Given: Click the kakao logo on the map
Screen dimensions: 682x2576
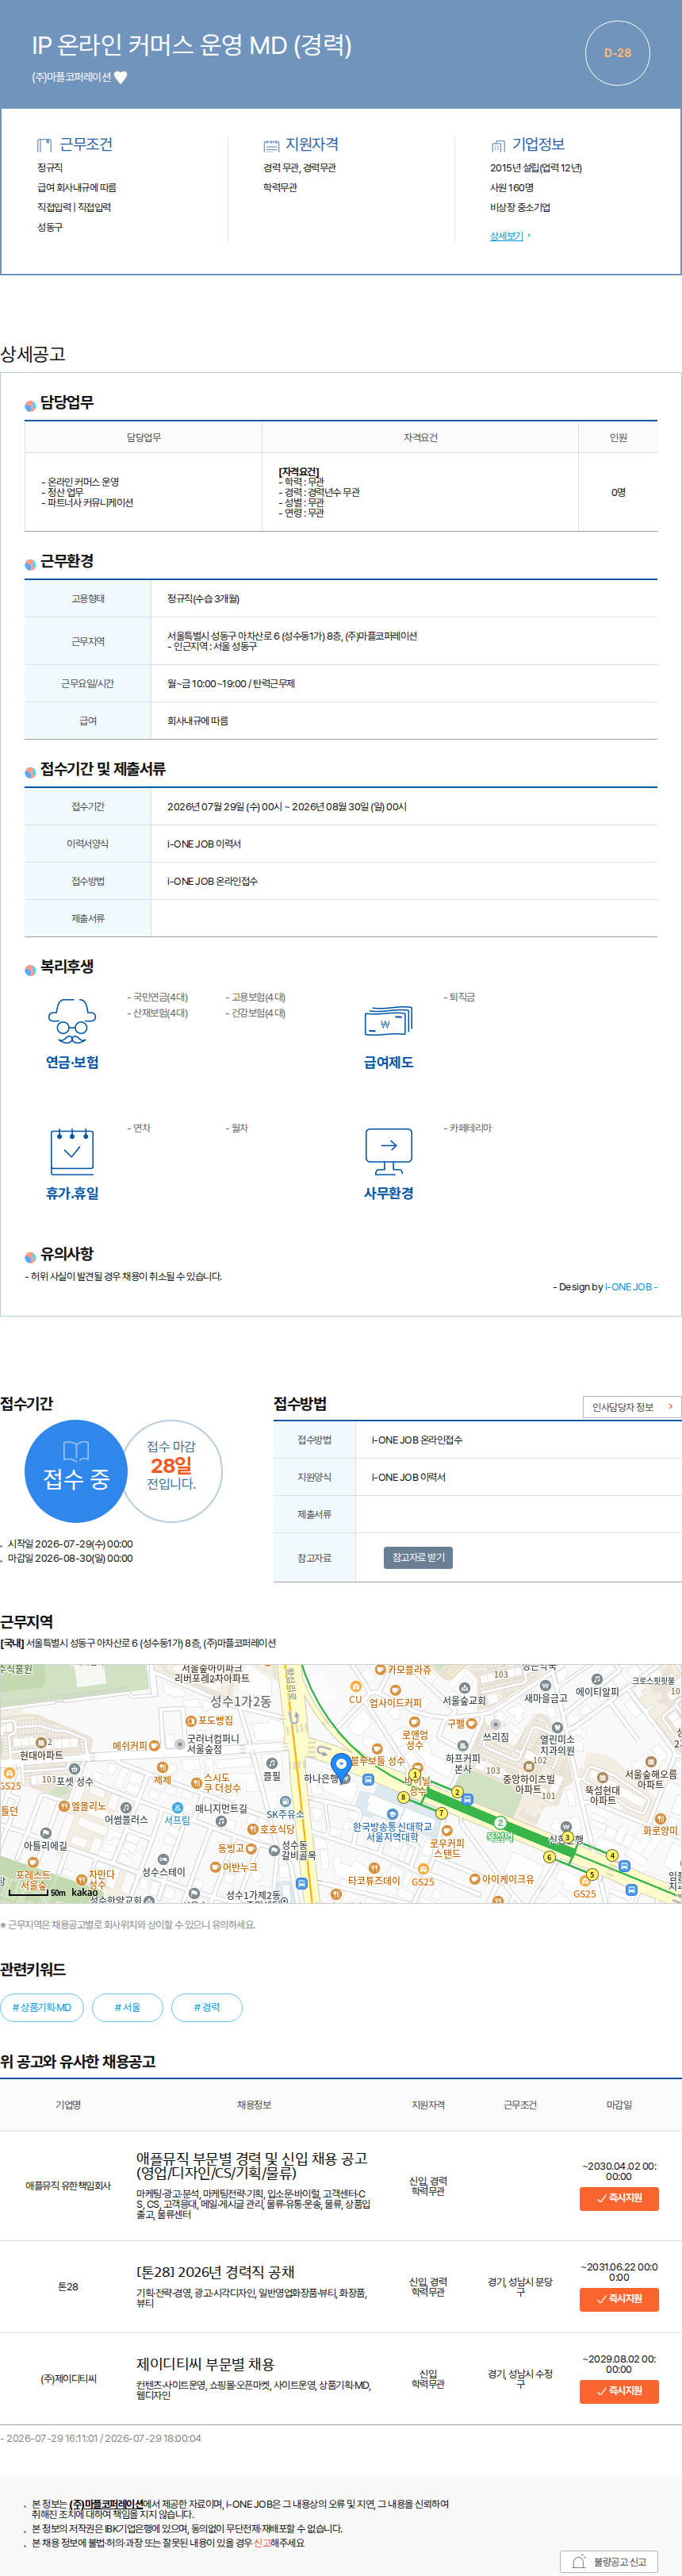Looking at the screenshot, I should 84,1892.
